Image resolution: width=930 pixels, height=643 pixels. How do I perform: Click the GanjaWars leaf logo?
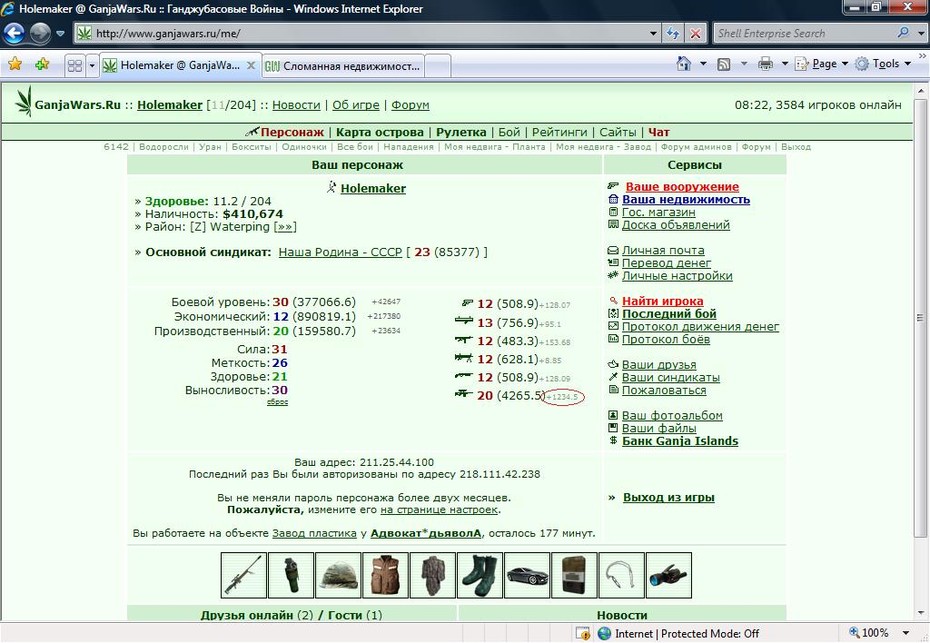[x=23, y=101]
